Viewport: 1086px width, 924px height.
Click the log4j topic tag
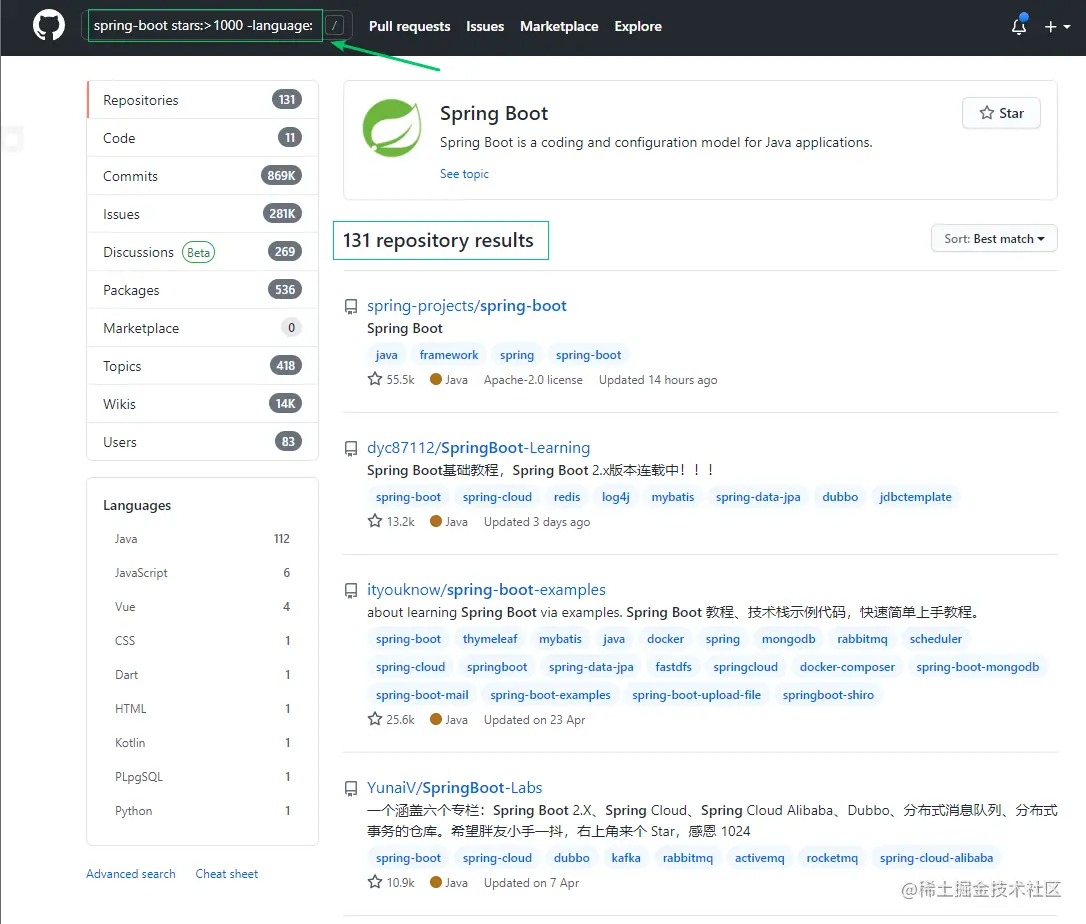[616, 497]
